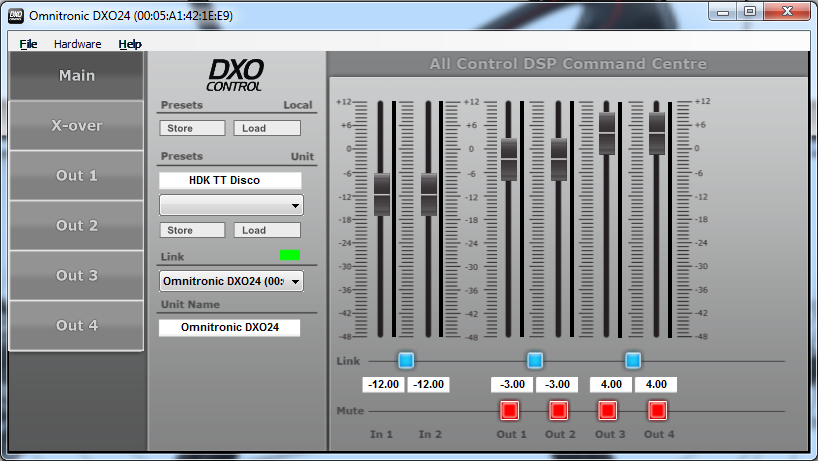The image size is (819, 461).
Task: Click the Out 1 gain value -3.00
Action: pyautogui.click(x=512, y=385)
